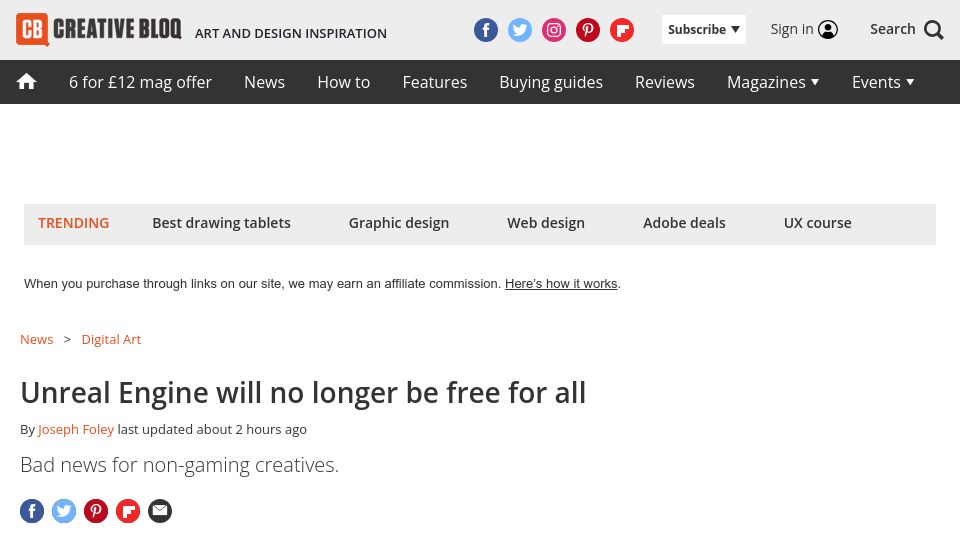Open the Features section
Screen dimensions: 960x540
(x=435, y=82)
